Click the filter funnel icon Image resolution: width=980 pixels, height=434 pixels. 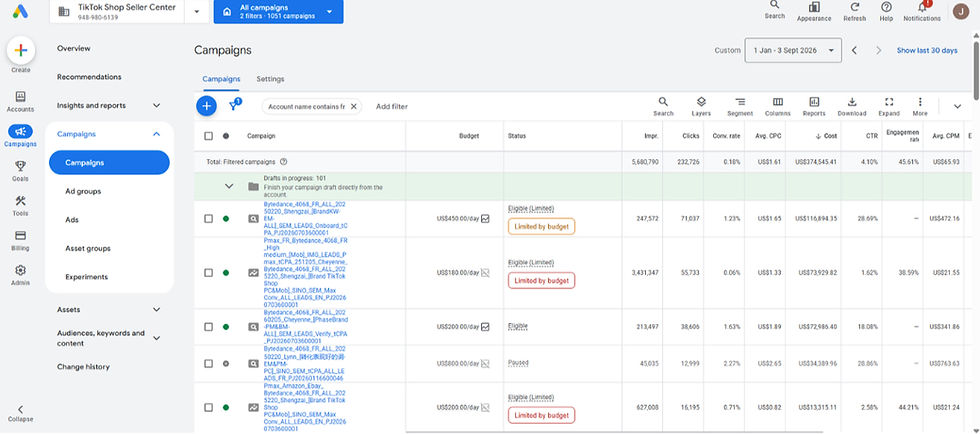click(235, 106)
